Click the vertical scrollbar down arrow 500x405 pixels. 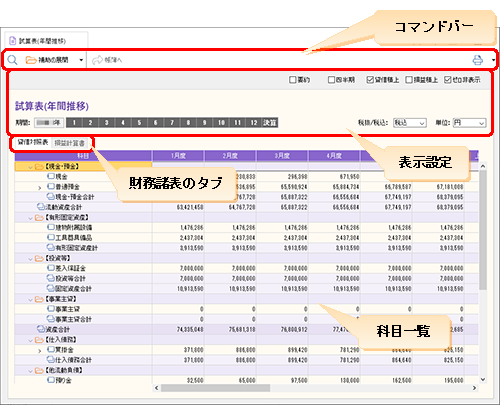[x=483, y=379]
